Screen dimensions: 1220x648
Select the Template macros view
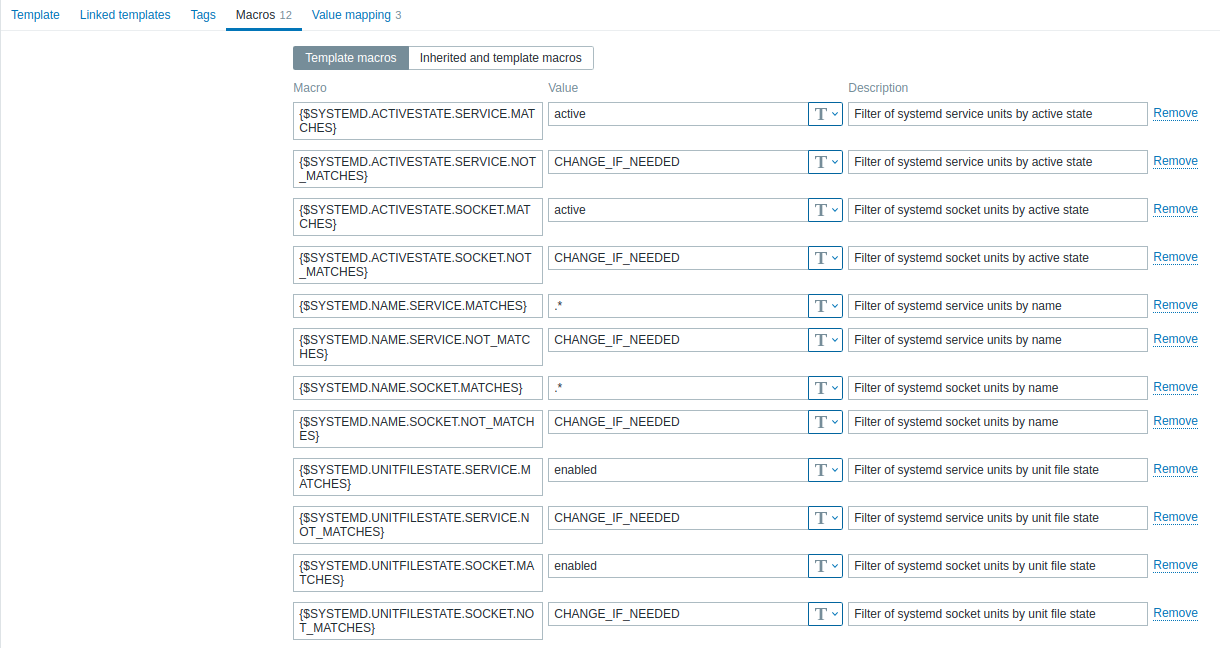[x=350, y=58]
